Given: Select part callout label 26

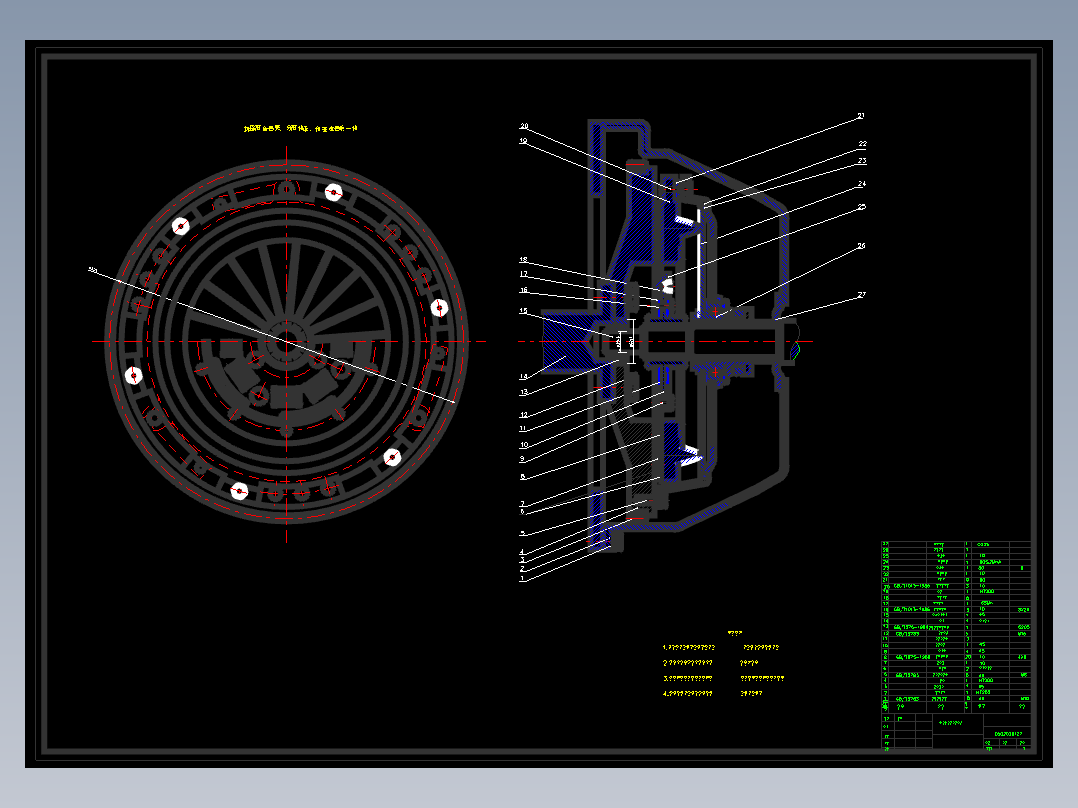Looking at the screenshot, I should click(861, 246).
